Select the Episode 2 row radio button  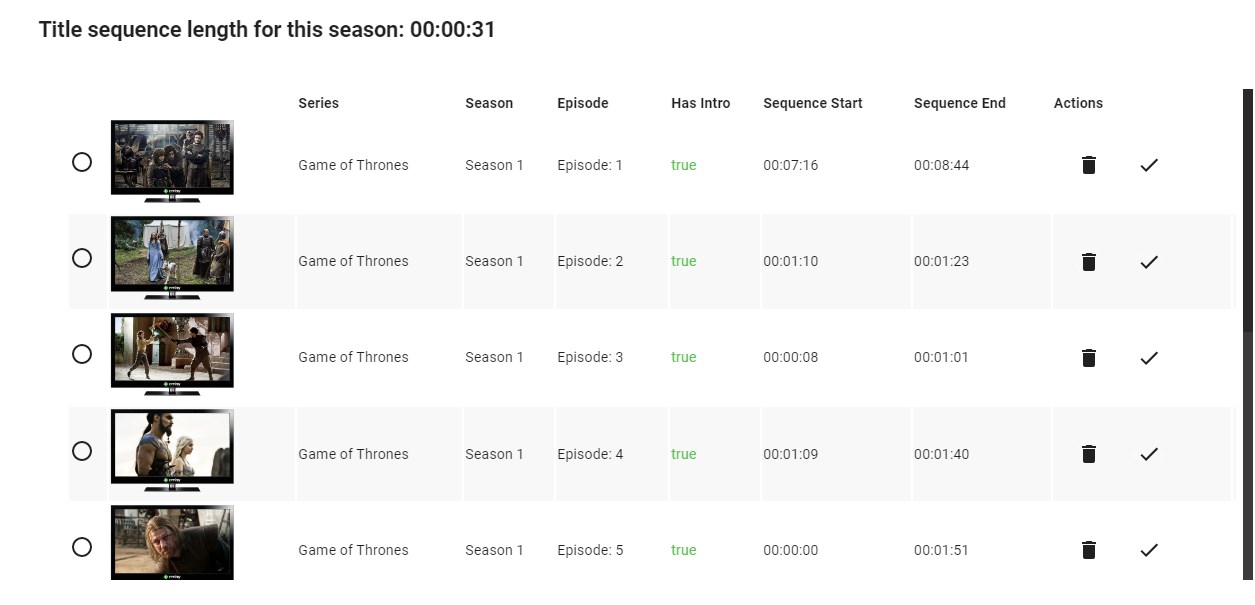(x=82, y=258)
